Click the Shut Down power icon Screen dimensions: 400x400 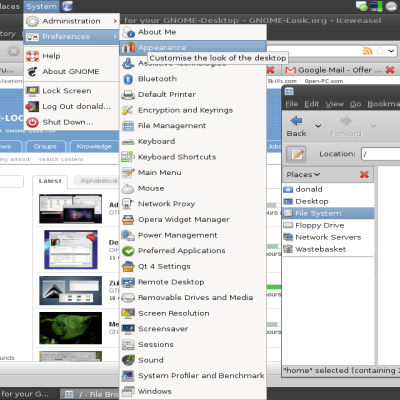pos(33,122)
